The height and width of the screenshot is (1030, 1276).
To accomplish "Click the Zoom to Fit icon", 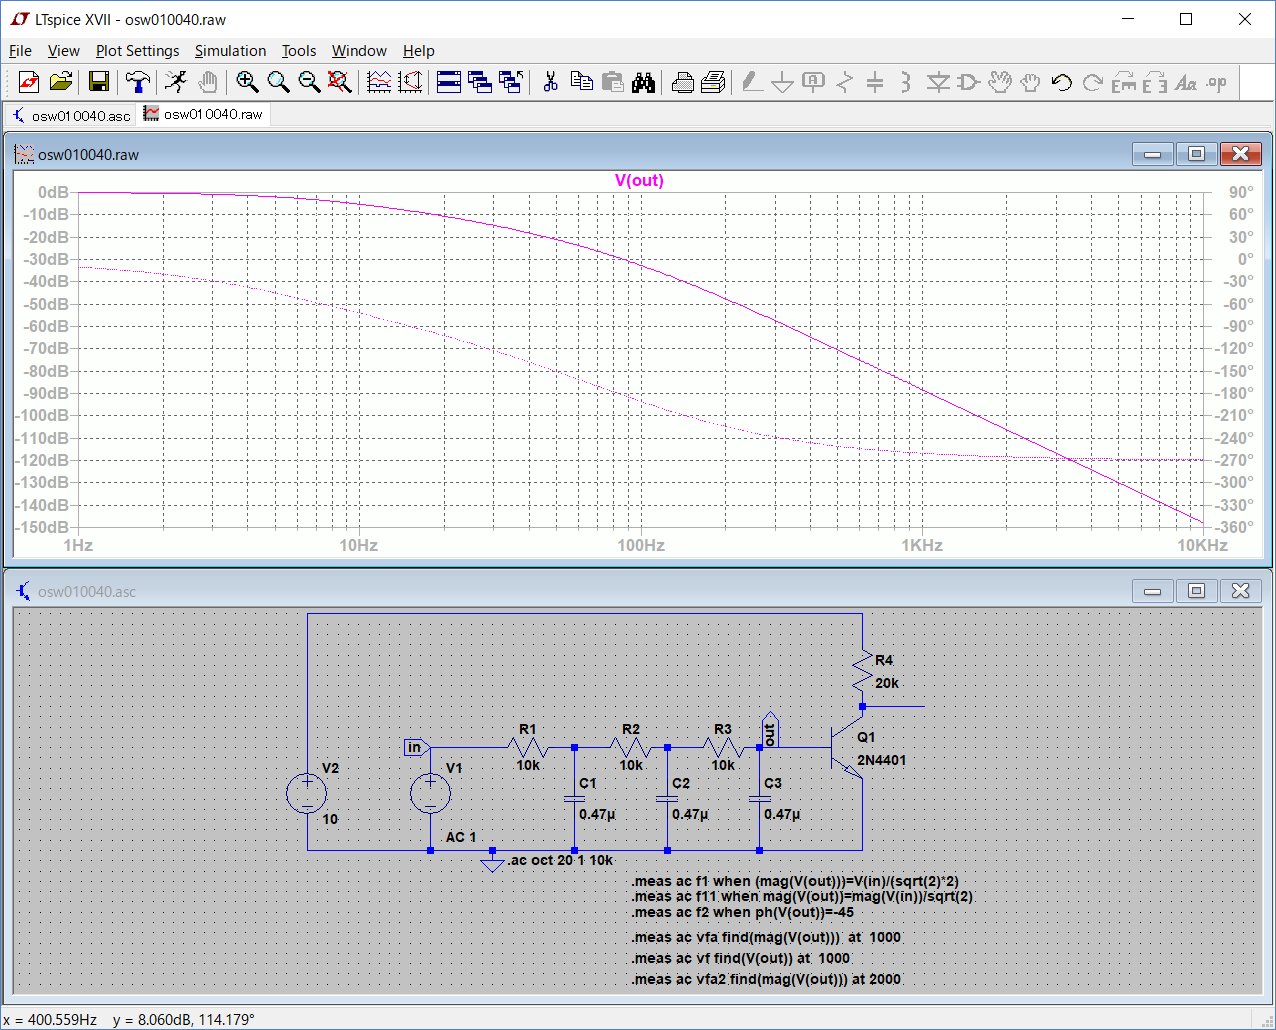I will pos(340,82).
